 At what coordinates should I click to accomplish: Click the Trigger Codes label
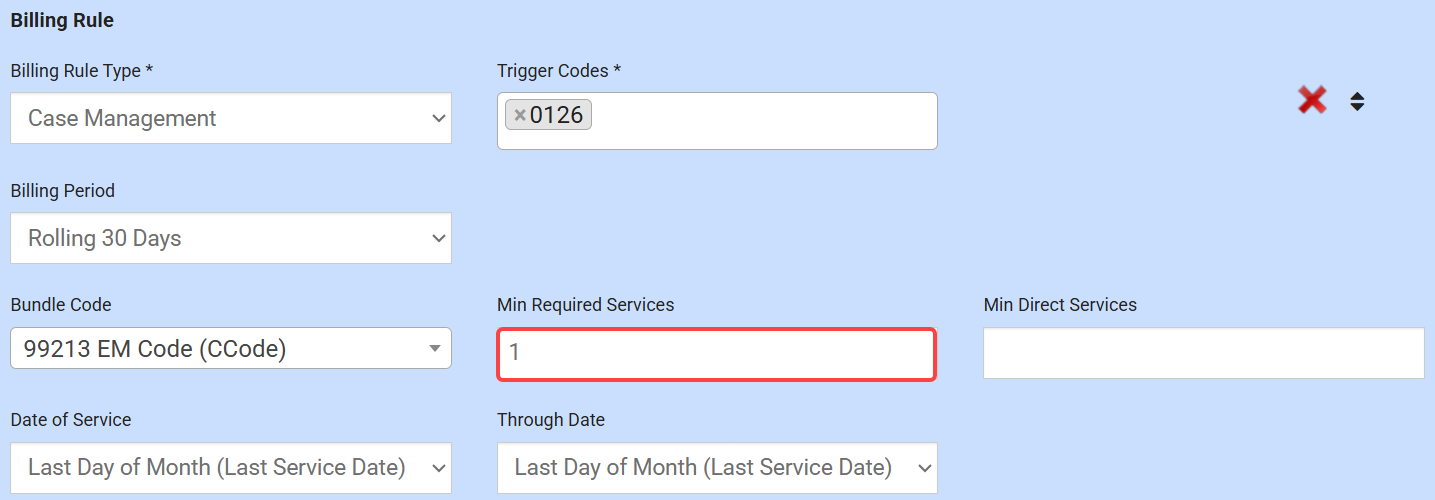click(x=559, y=71)
